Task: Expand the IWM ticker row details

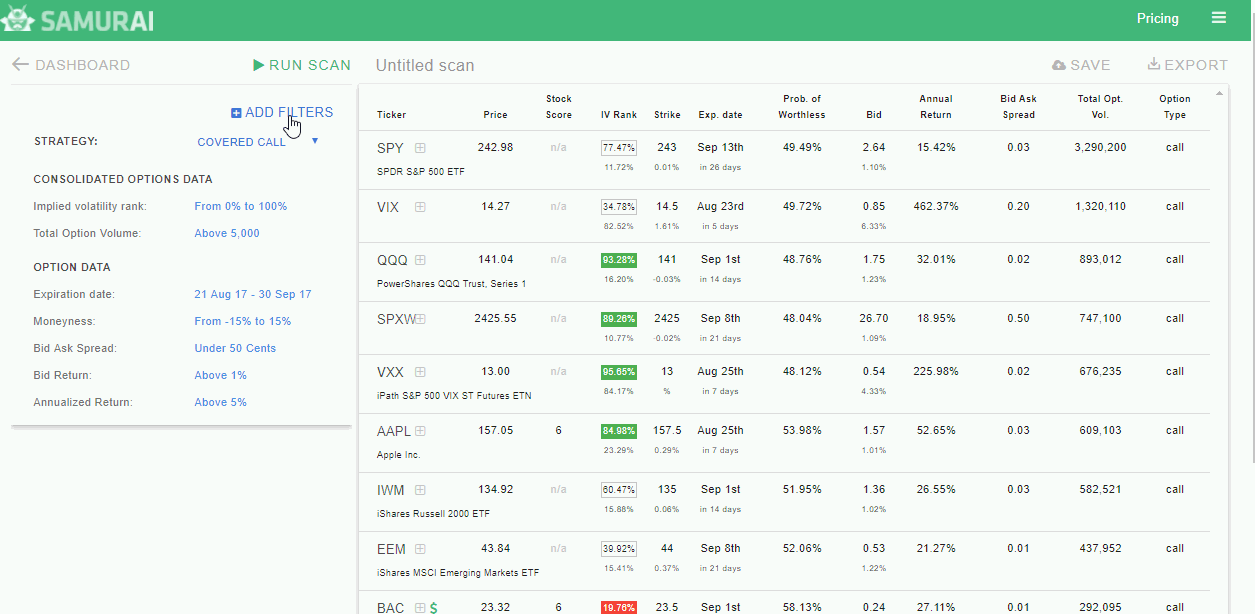Action: pyautogui.click(x=420, y=490)
